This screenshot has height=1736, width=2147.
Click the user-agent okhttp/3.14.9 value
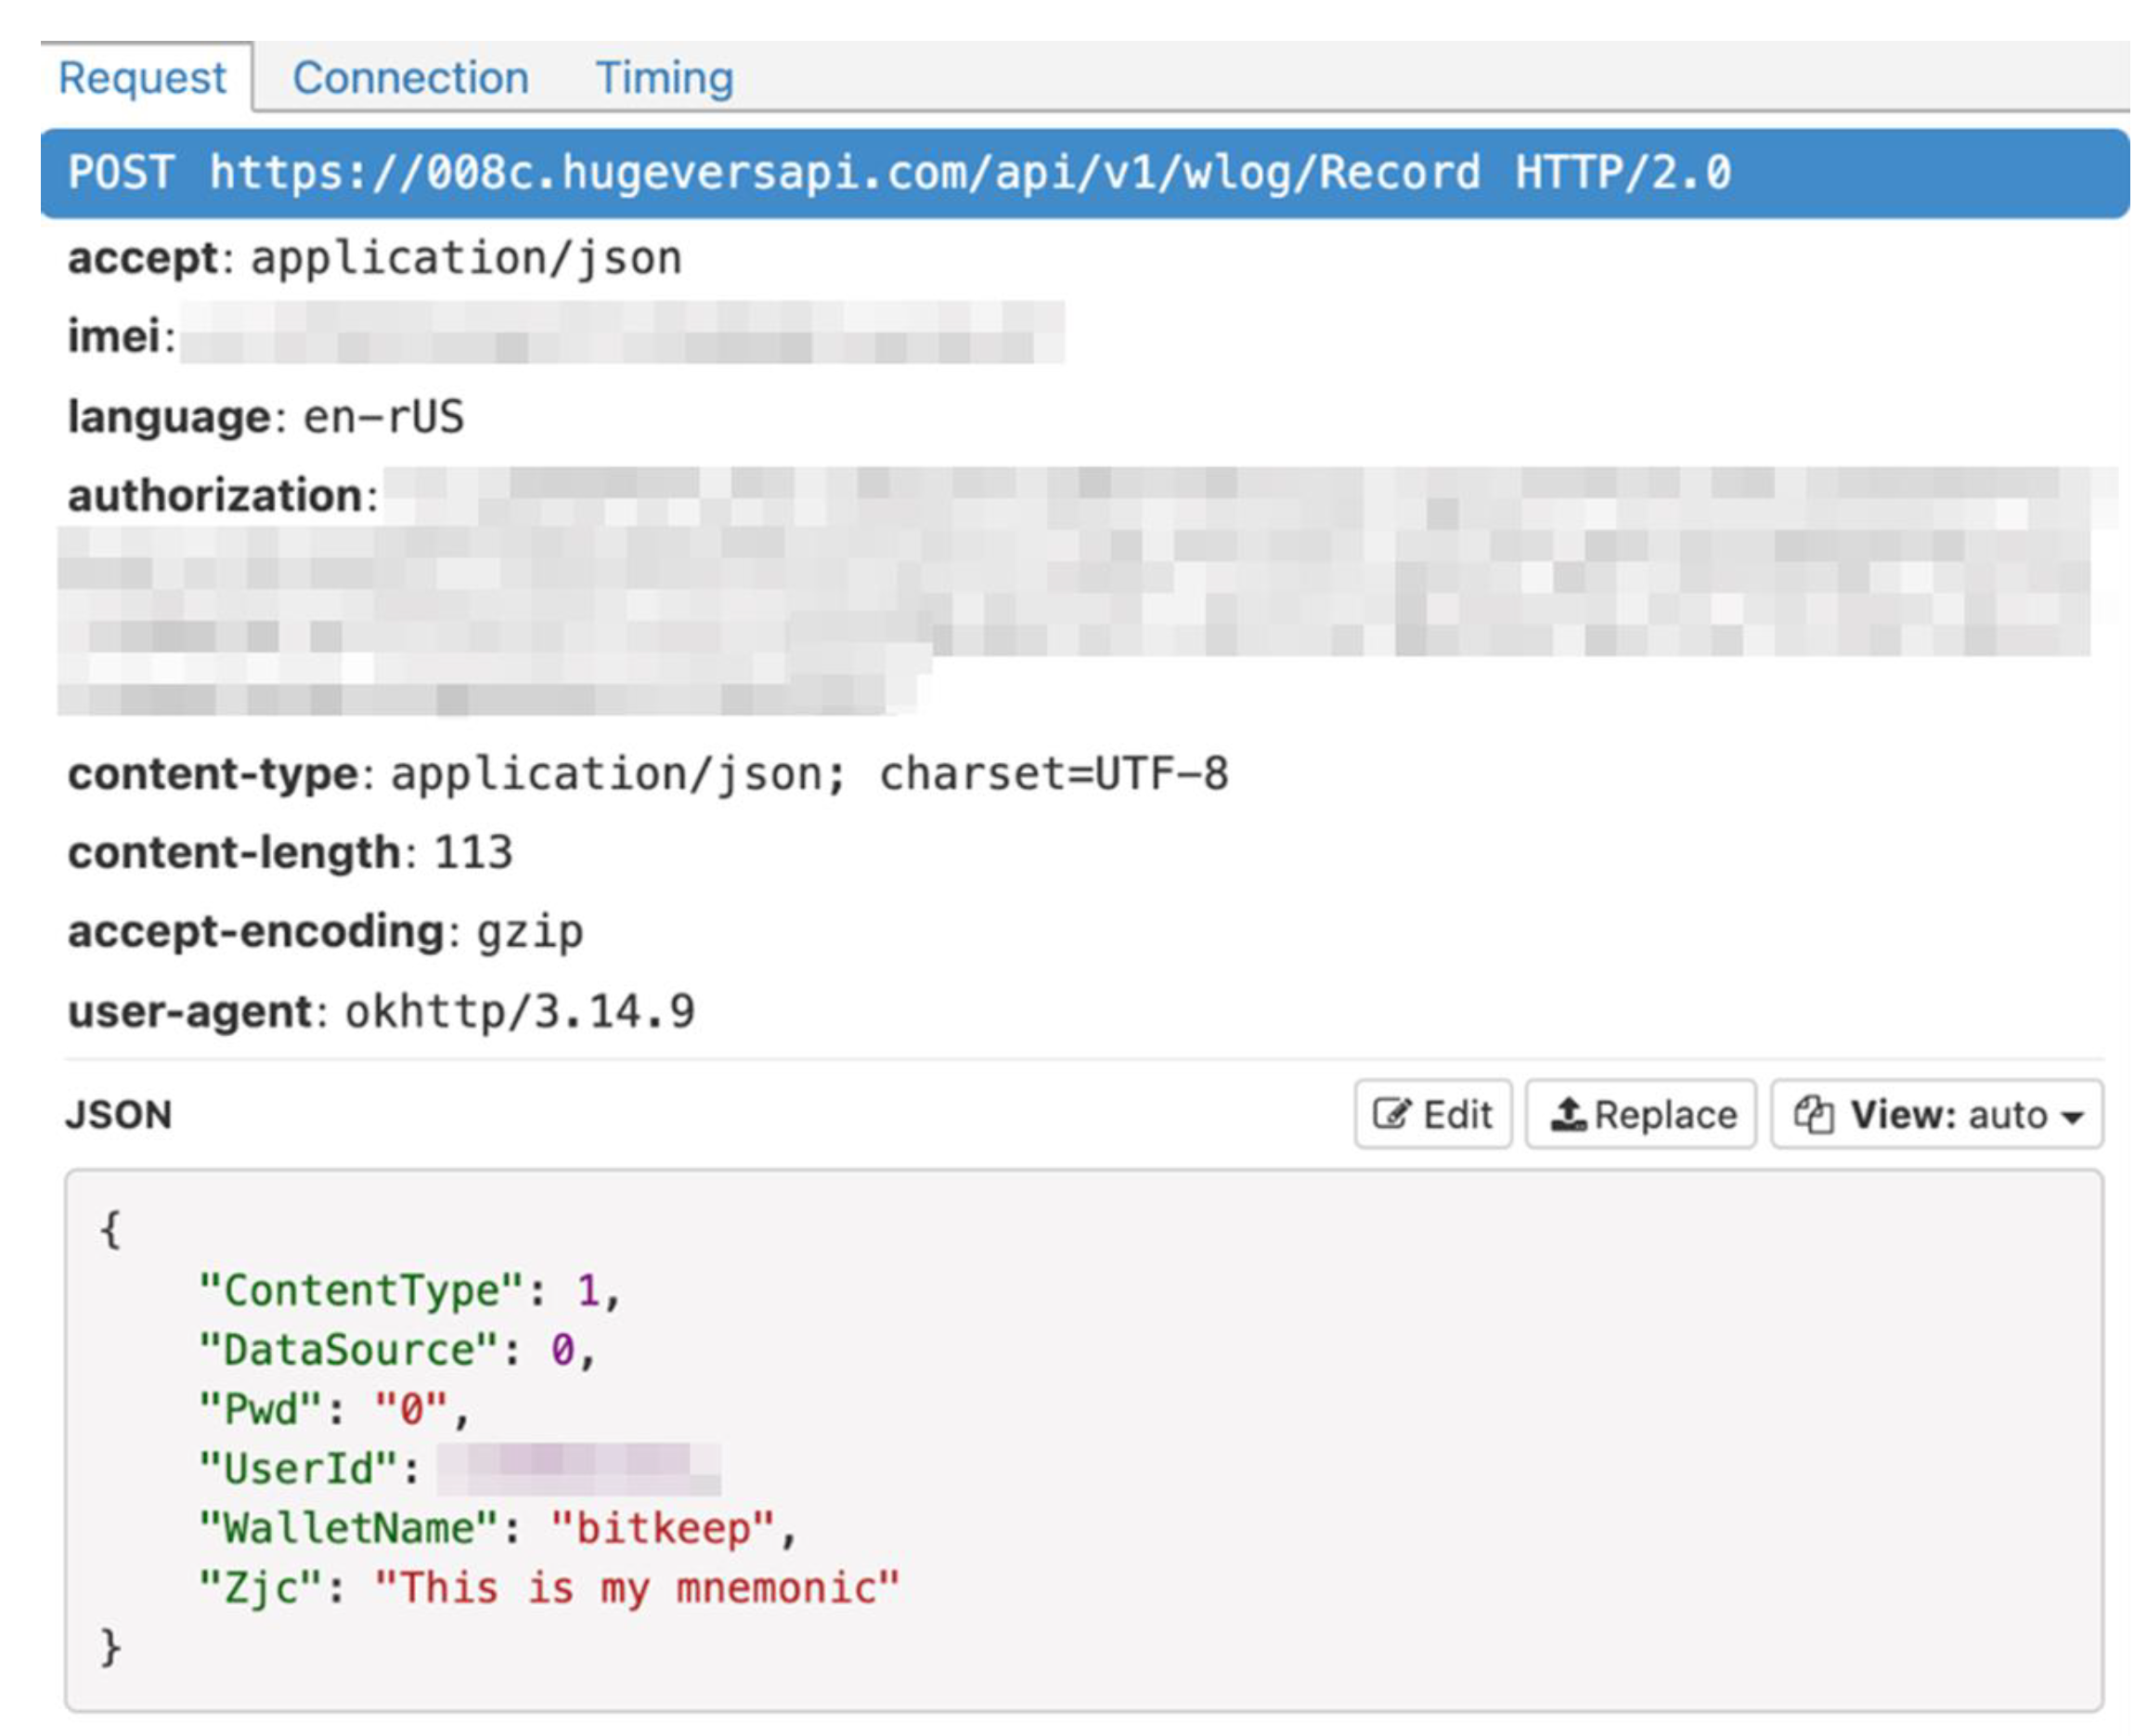pos(520,1011)
